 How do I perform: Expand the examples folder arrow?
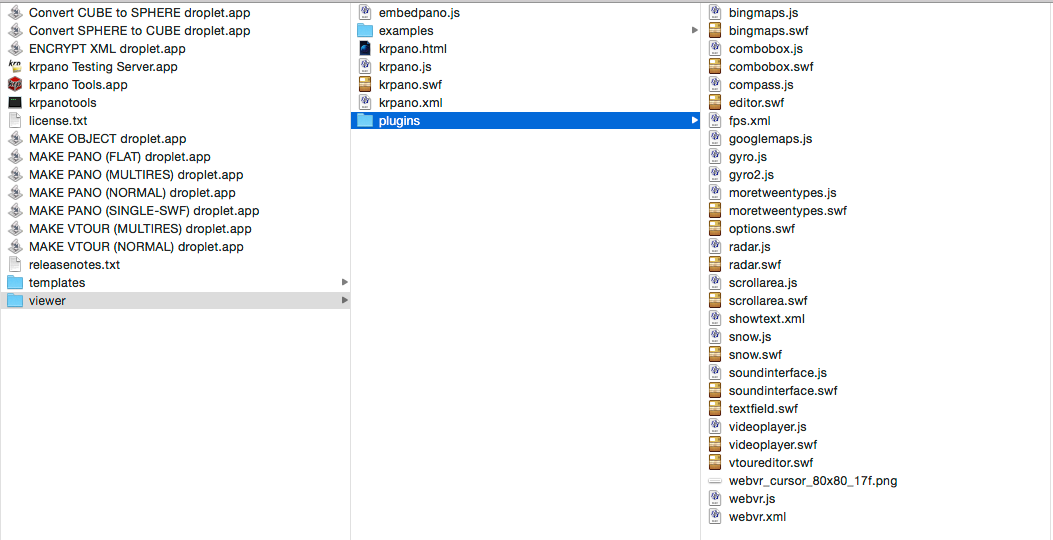(x=695, y=30)
